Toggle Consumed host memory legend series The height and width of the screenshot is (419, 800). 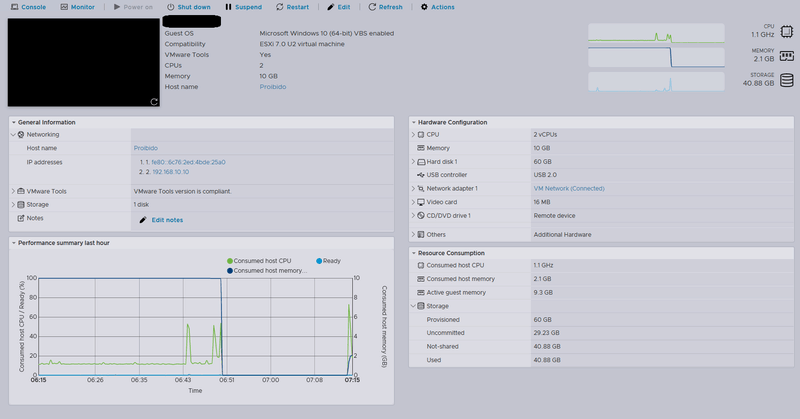click(x=267, y=270)
